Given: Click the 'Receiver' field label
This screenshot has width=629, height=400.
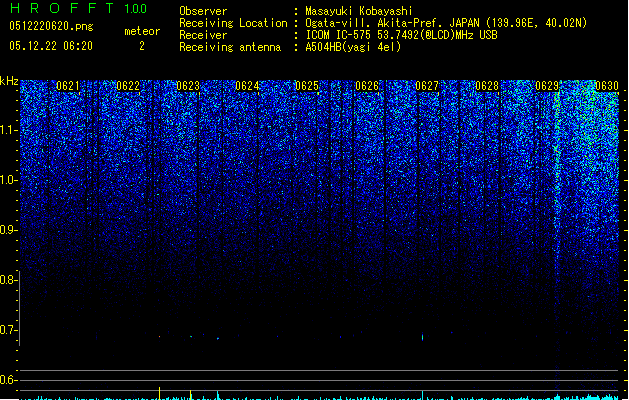Looking at the screenshot, I should tap(203, 35).
